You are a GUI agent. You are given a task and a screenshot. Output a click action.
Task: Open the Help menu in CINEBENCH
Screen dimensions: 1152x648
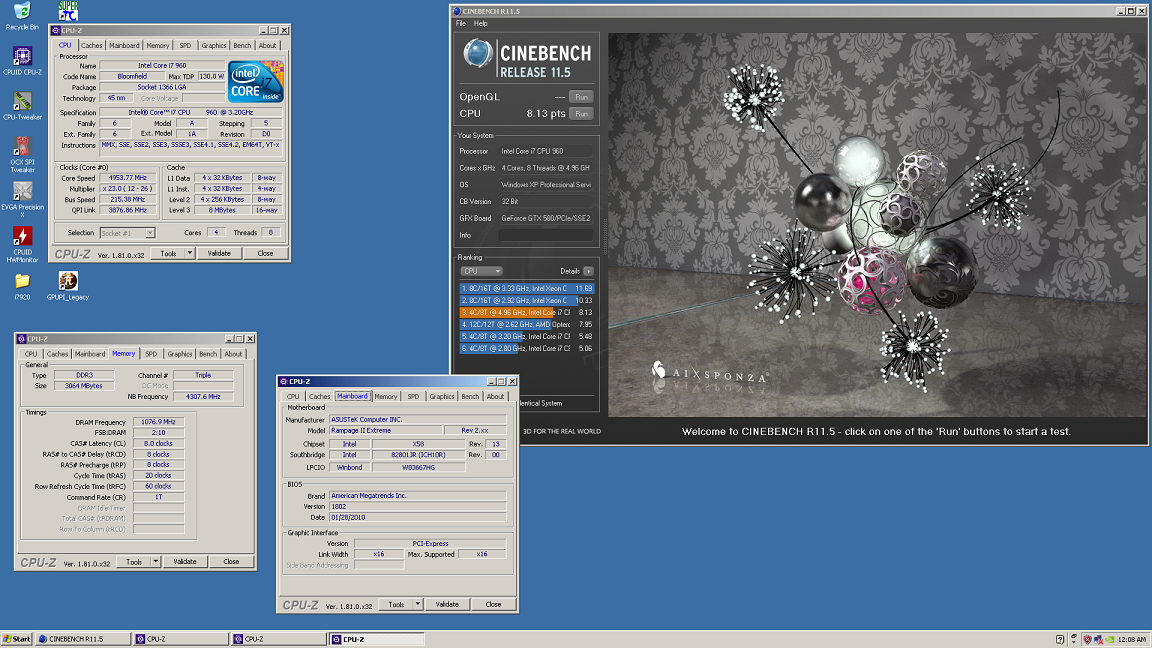[x=480, y=24]
